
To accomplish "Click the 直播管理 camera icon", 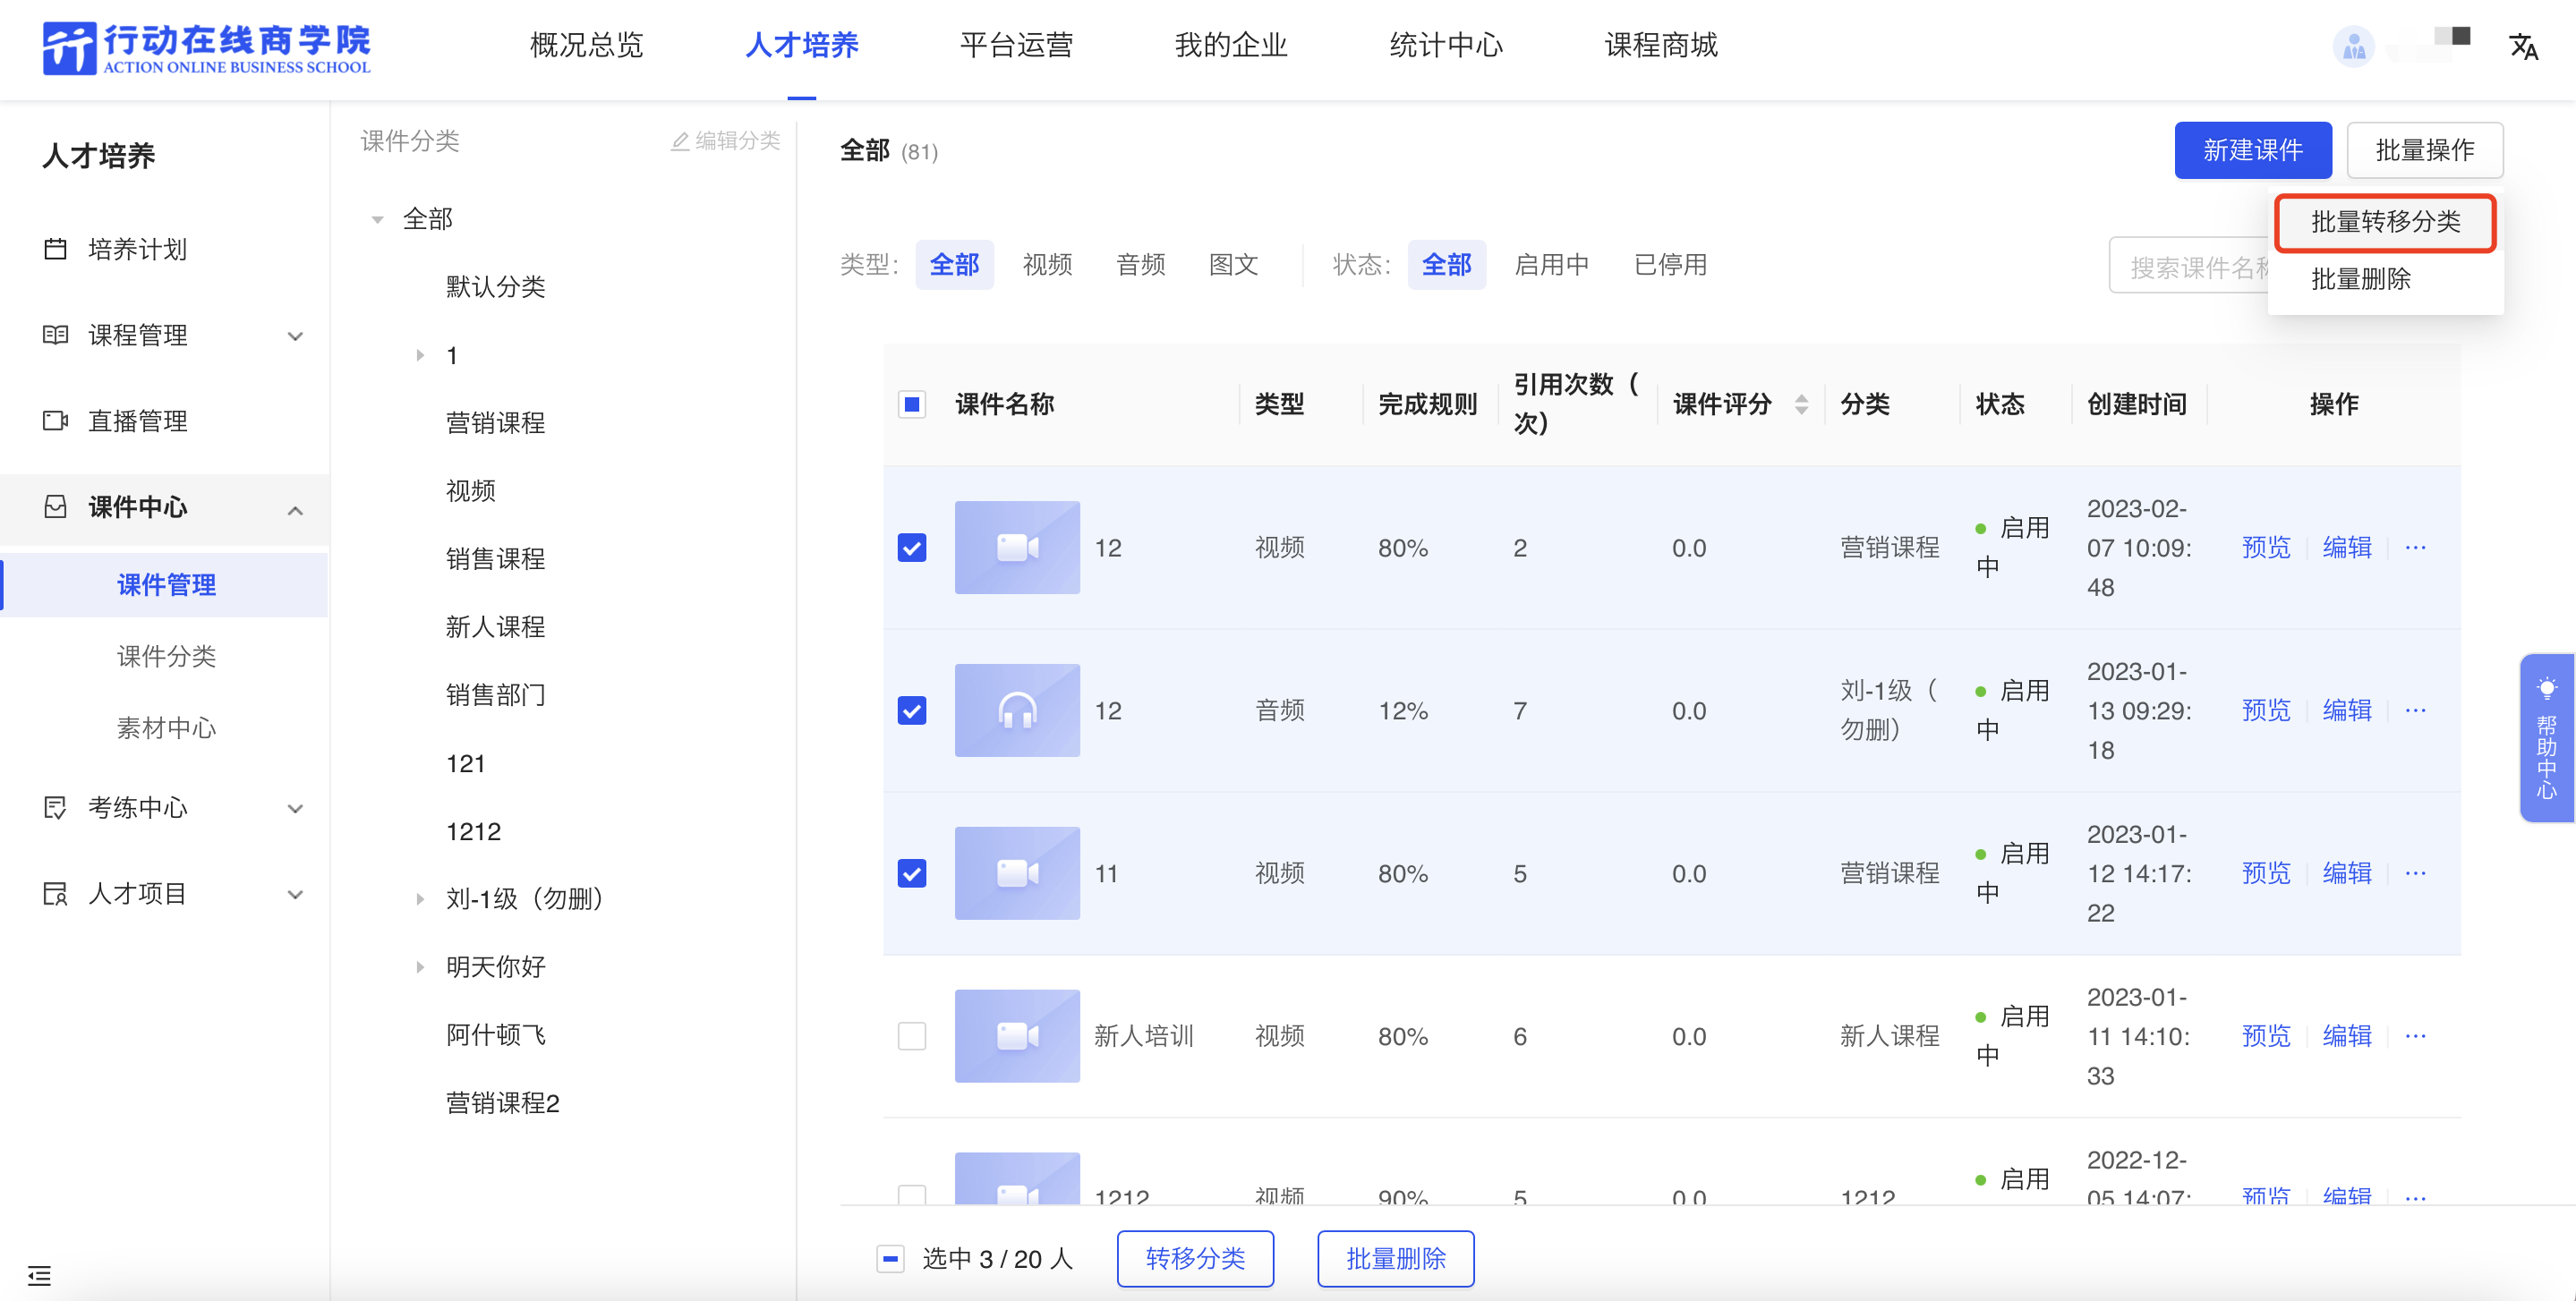I will 56,421.
